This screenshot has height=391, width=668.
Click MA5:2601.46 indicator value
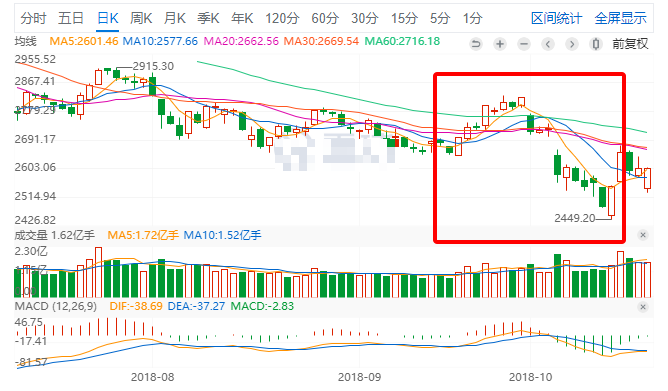coord(84,41)
